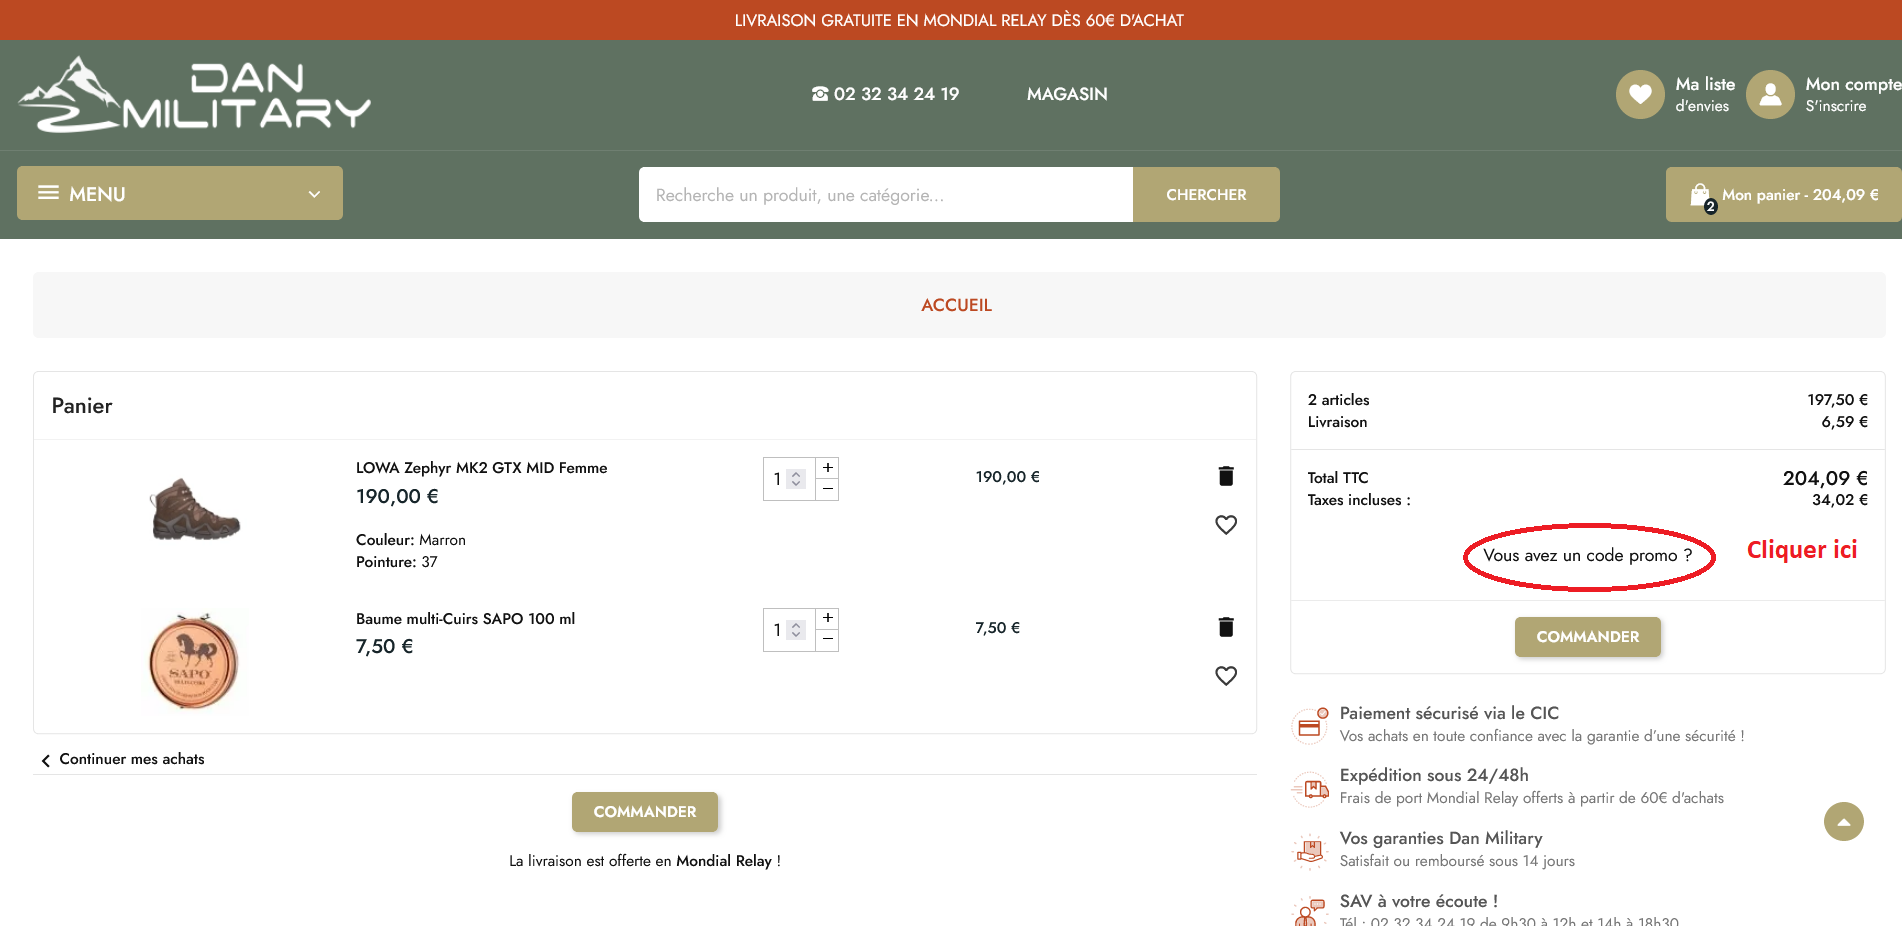1902x926 pixels.
Task: Delete the LOWA Zephyr boots from cart
Action: pos(1226,476)
